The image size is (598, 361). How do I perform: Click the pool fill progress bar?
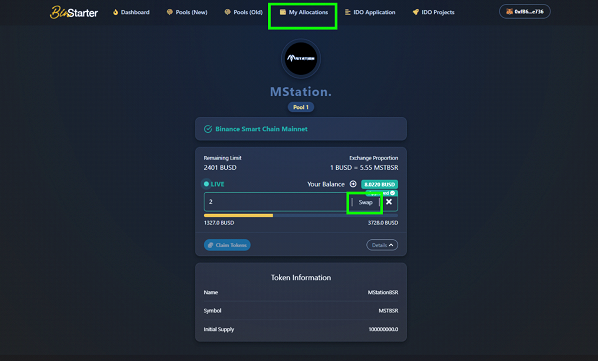[x=301, y=215]
